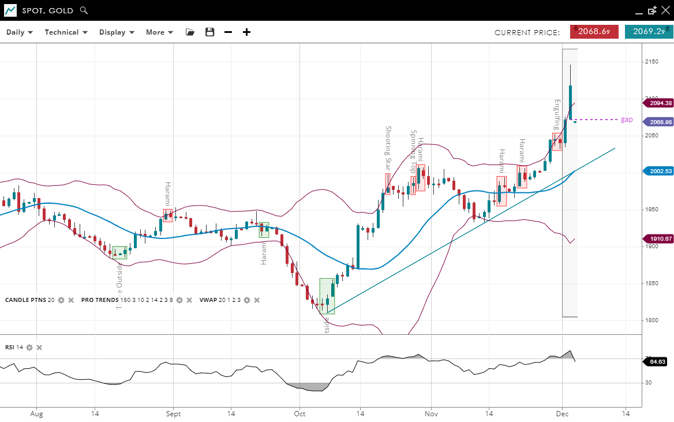Zoom in with the plus icon
This screenshot has height=422, width=674.
tap(247, 32)
